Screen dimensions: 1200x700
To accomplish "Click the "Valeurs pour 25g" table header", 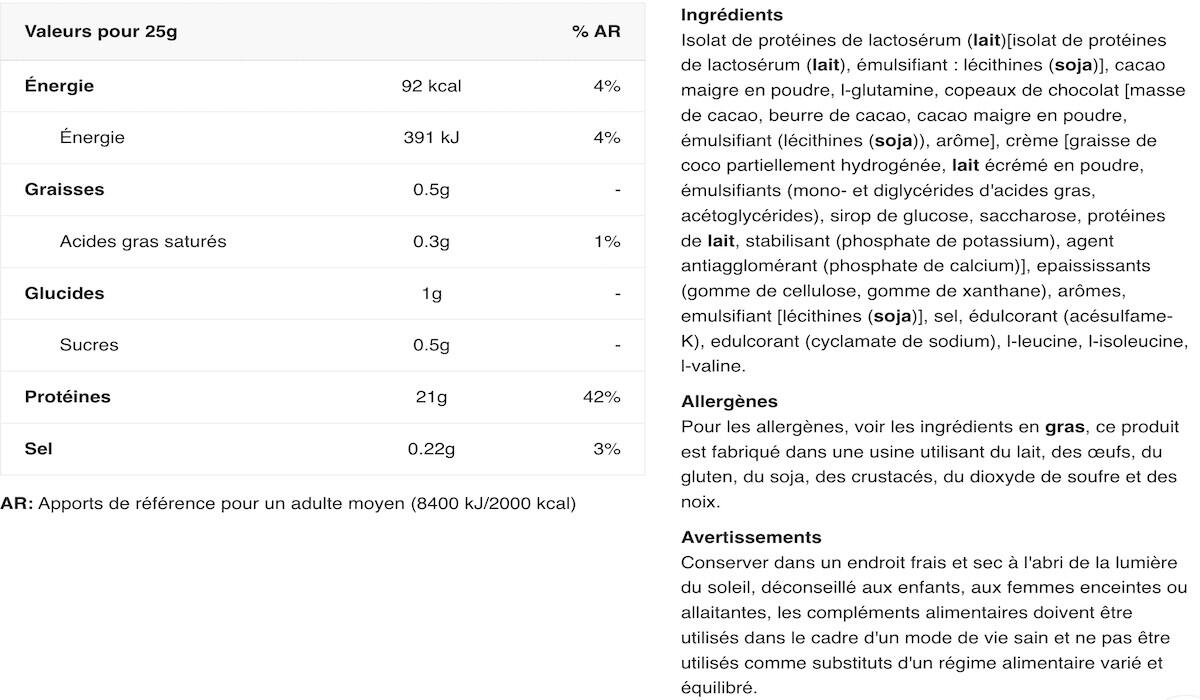I will (x=101, y=31).
